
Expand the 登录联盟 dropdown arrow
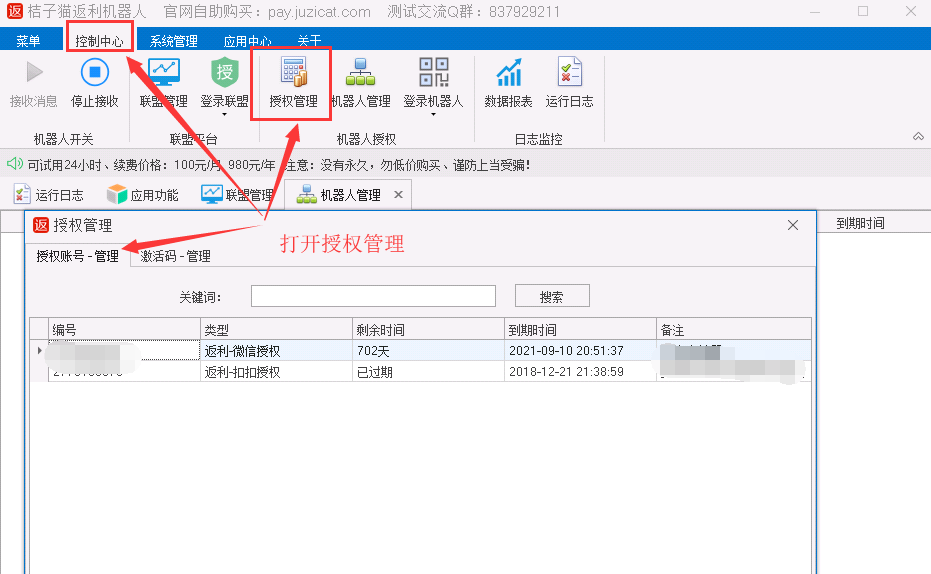click(224, 114)
